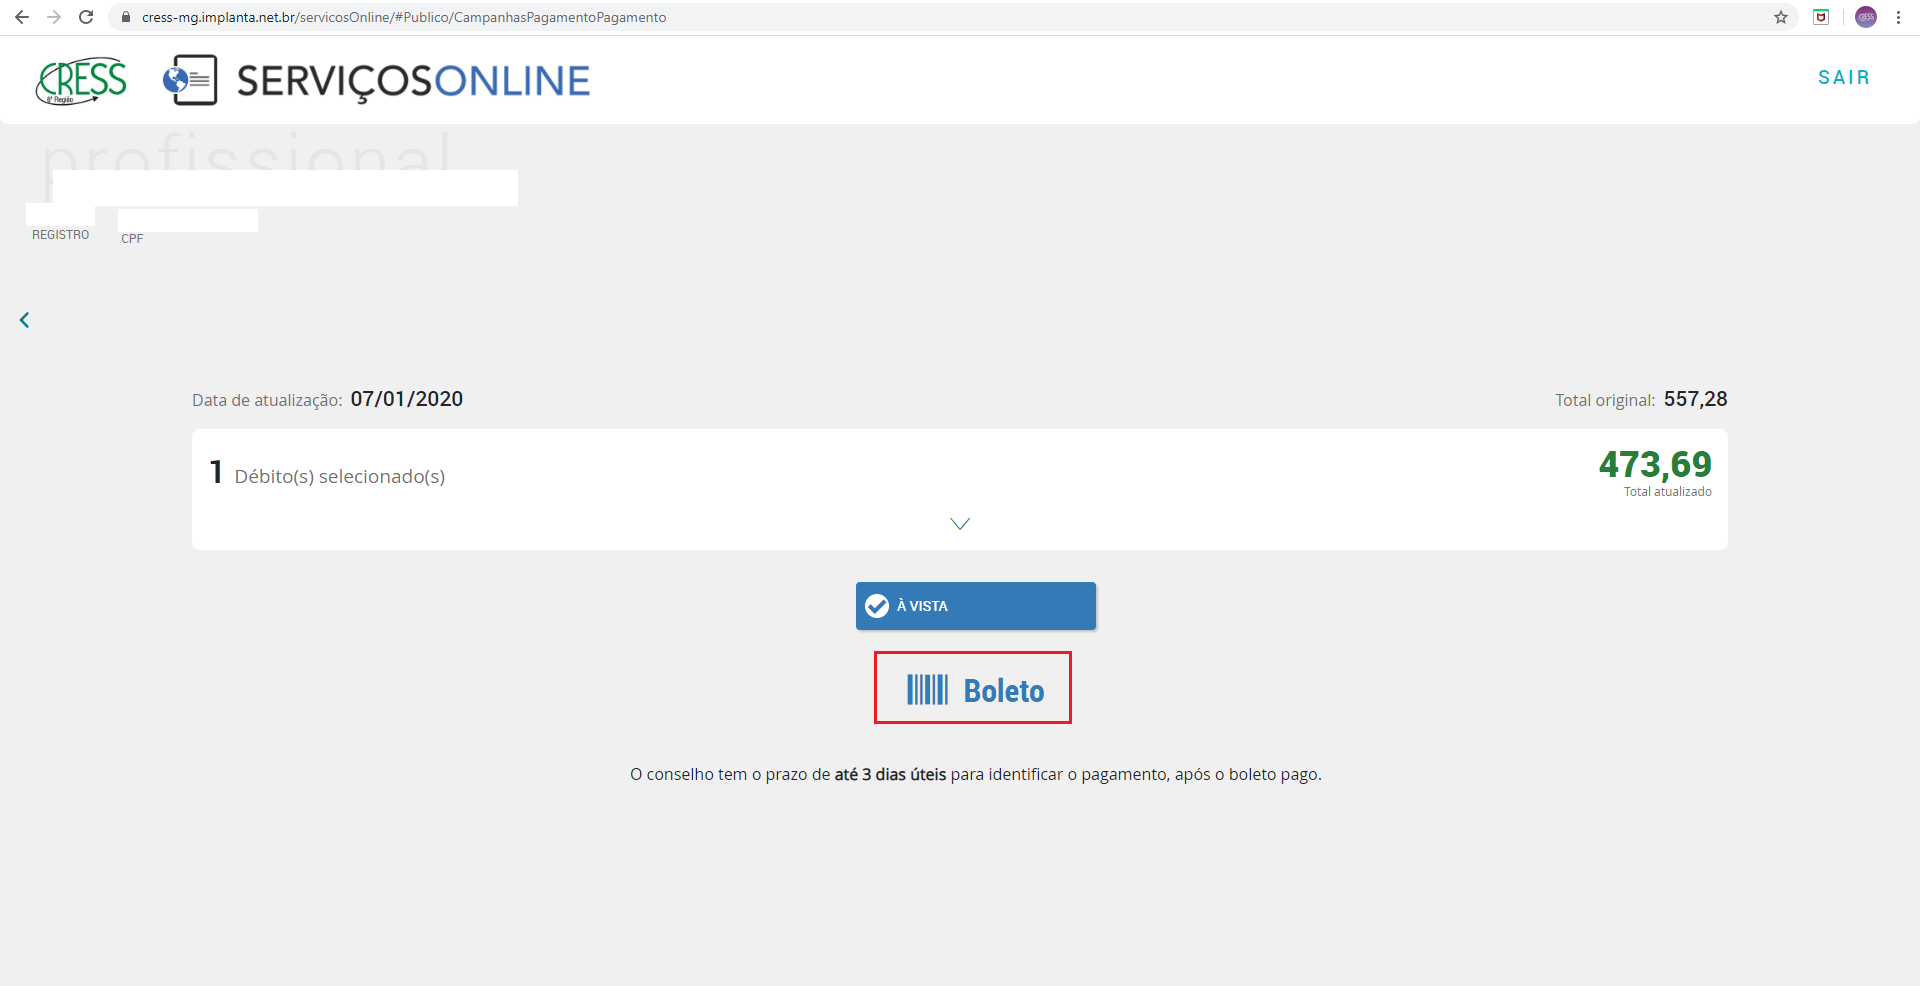Bookmark this page with the star

pyautogui.click(x=1781, y=17)
